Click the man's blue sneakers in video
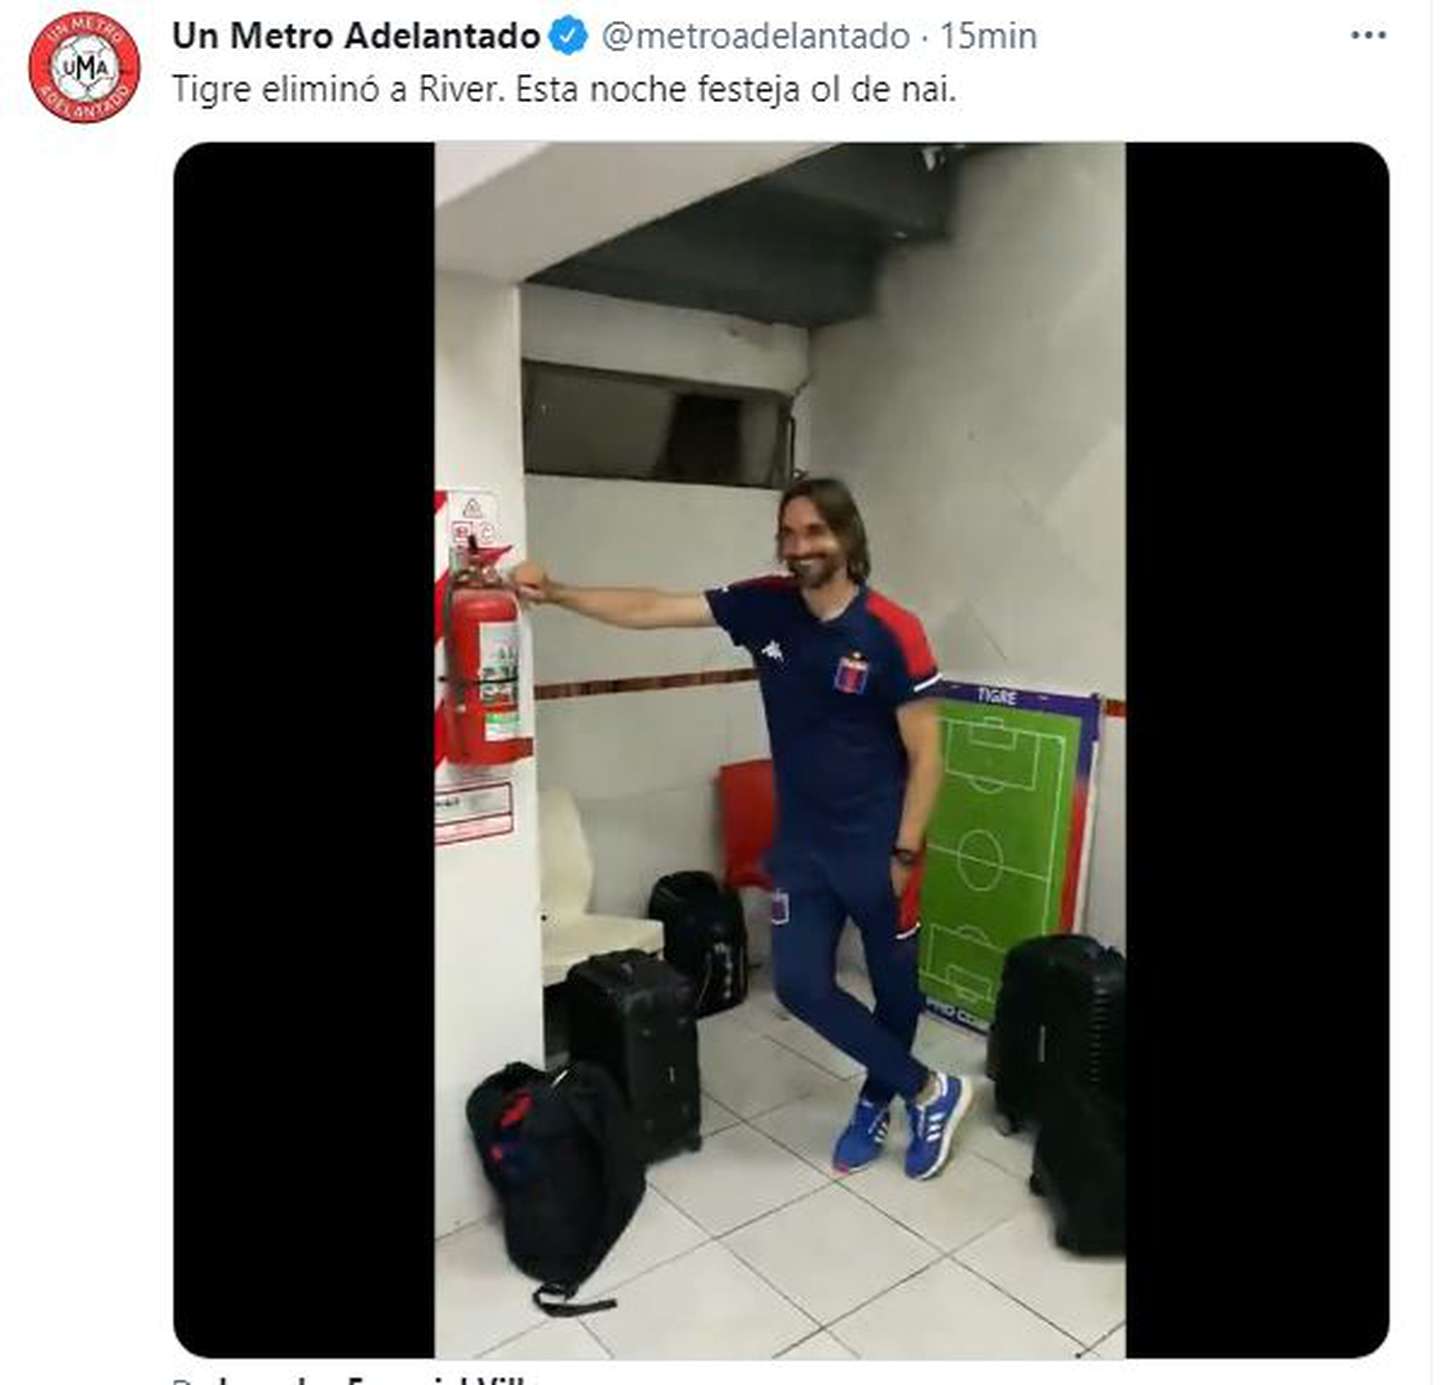 [902, 1126]
